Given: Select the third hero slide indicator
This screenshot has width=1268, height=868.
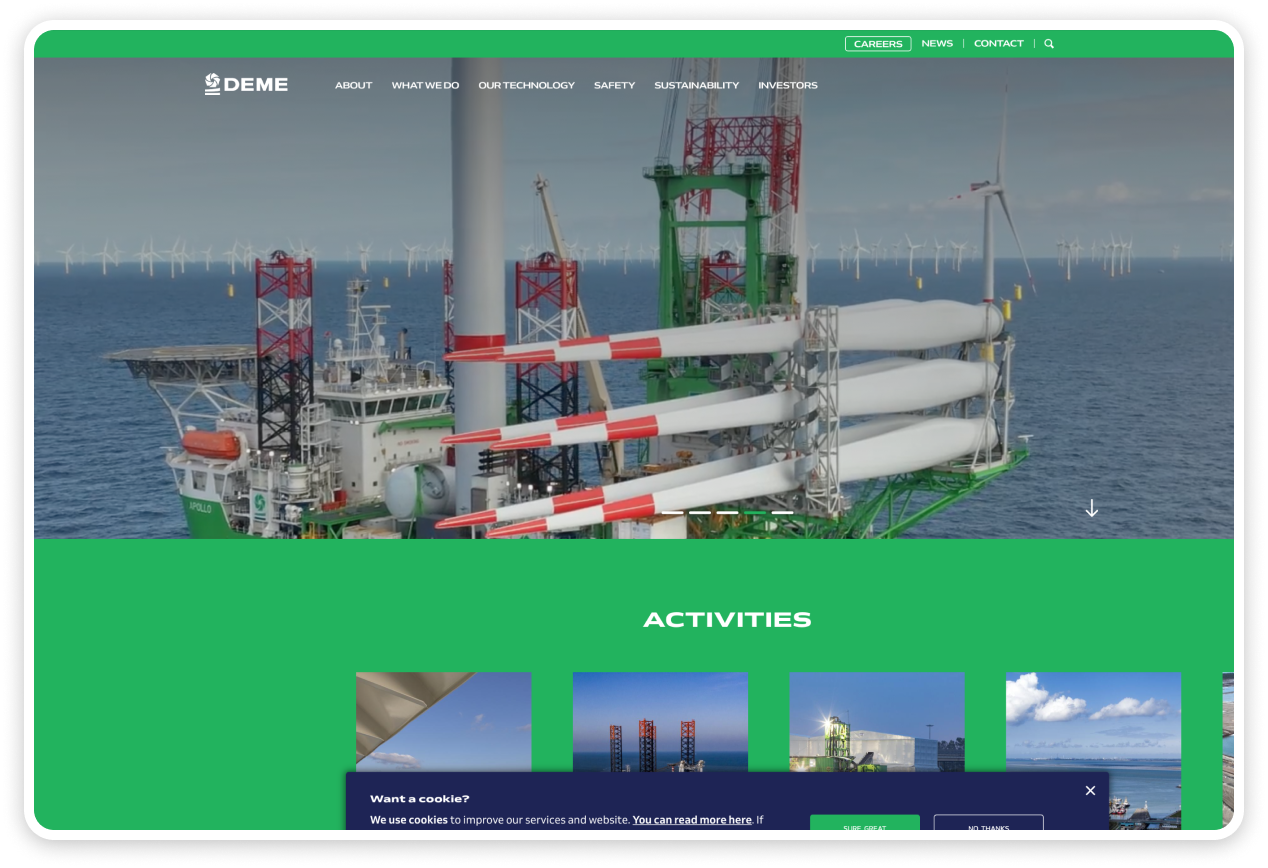Looking at the screenshot, I should point(727,513).
